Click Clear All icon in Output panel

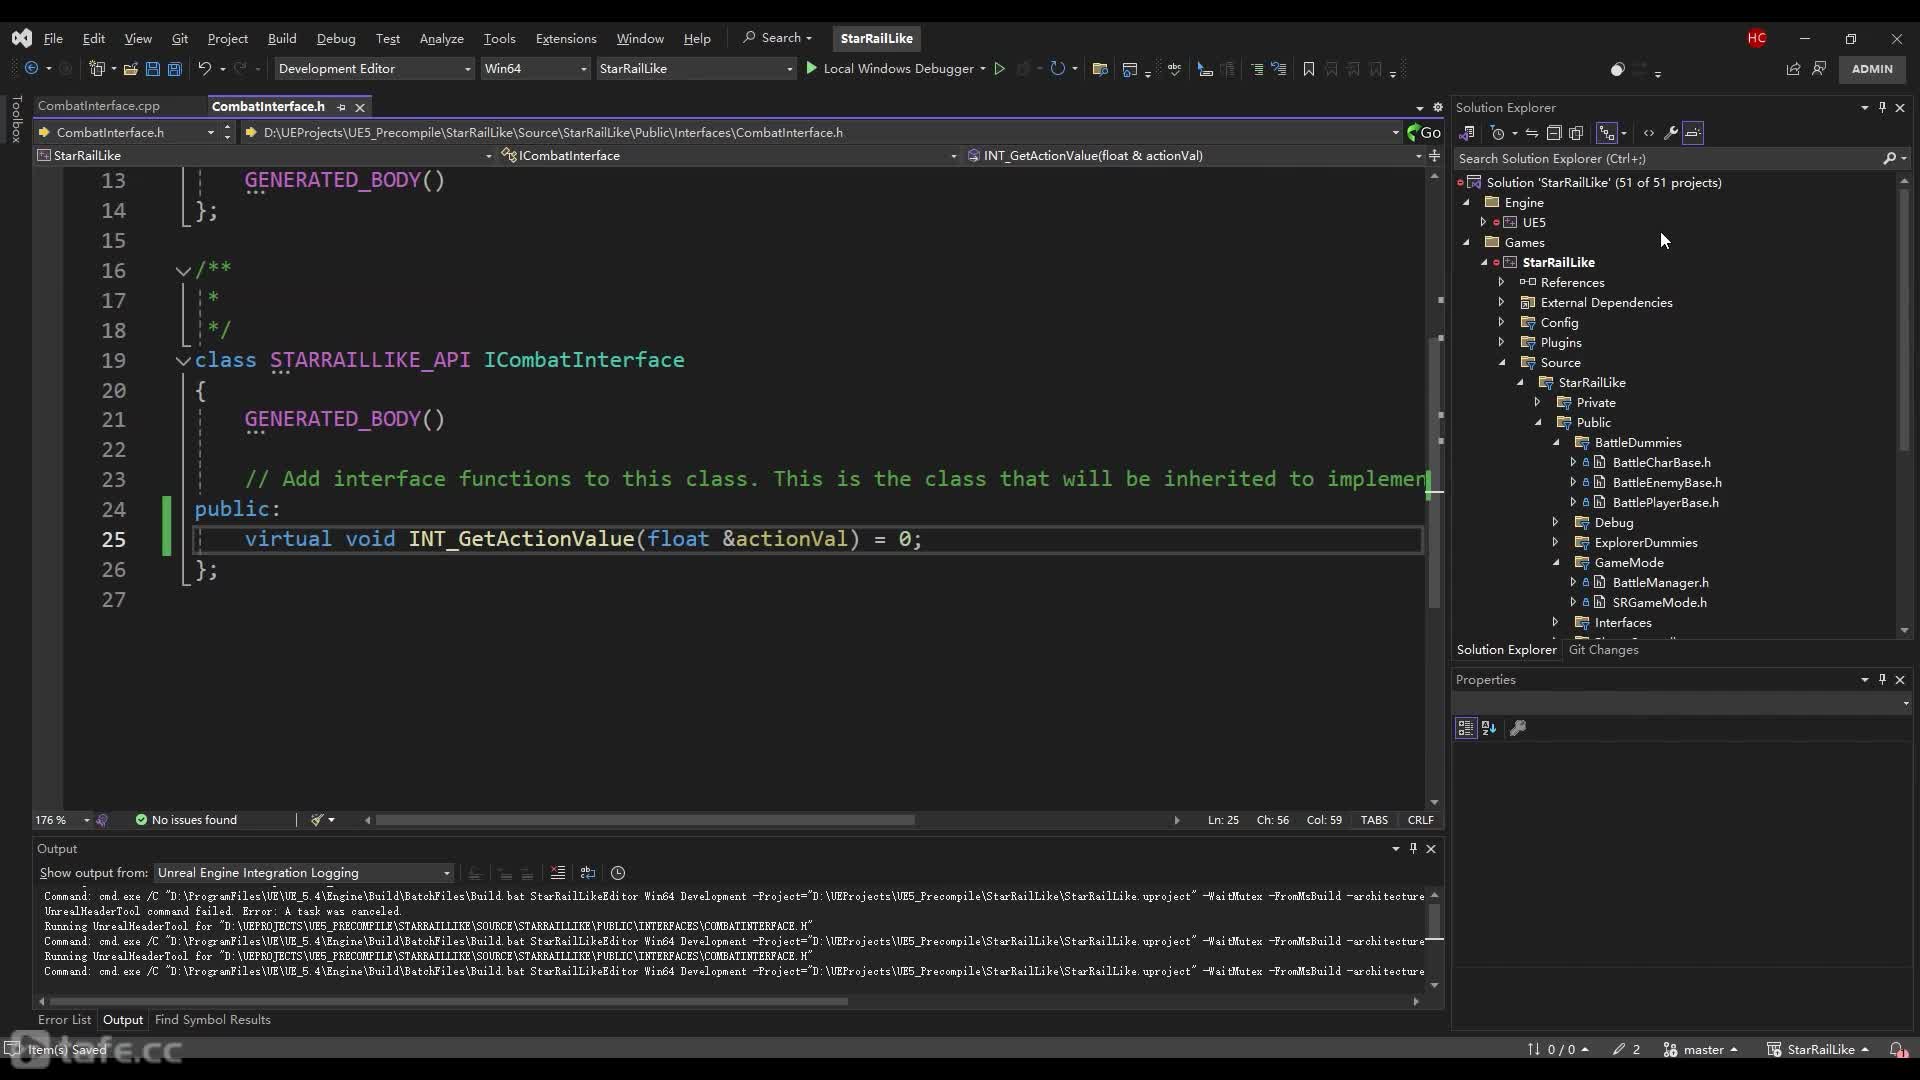pyautogui.click(x=558, y=873)
